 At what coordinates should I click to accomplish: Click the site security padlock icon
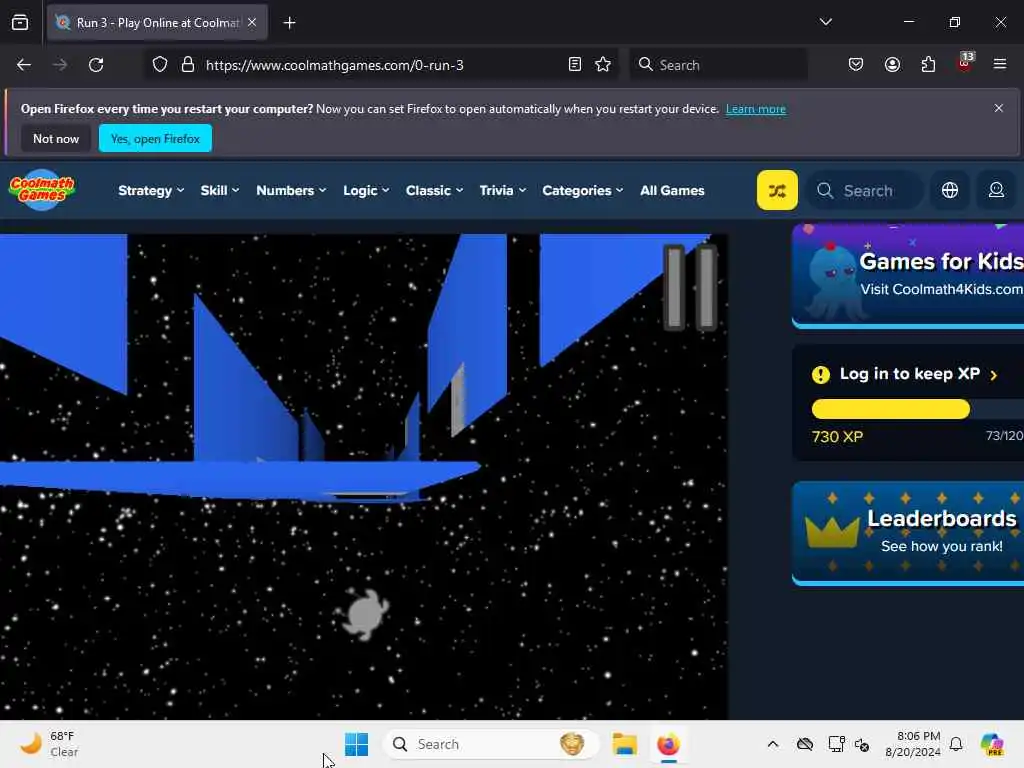(188, 65)
